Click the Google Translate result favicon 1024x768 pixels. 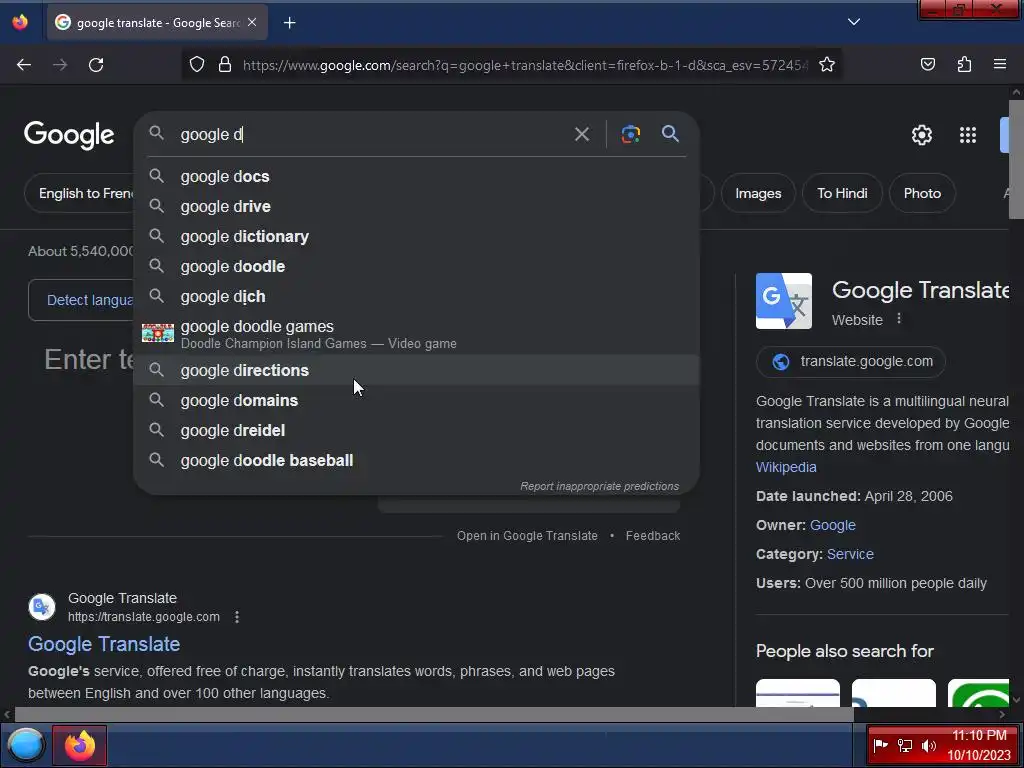[42, 607]
